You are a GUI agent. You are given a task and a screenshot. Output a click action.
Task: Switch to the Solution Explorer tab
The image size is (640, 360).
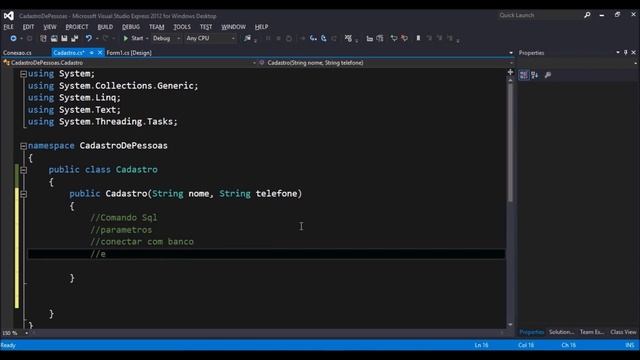561,332
